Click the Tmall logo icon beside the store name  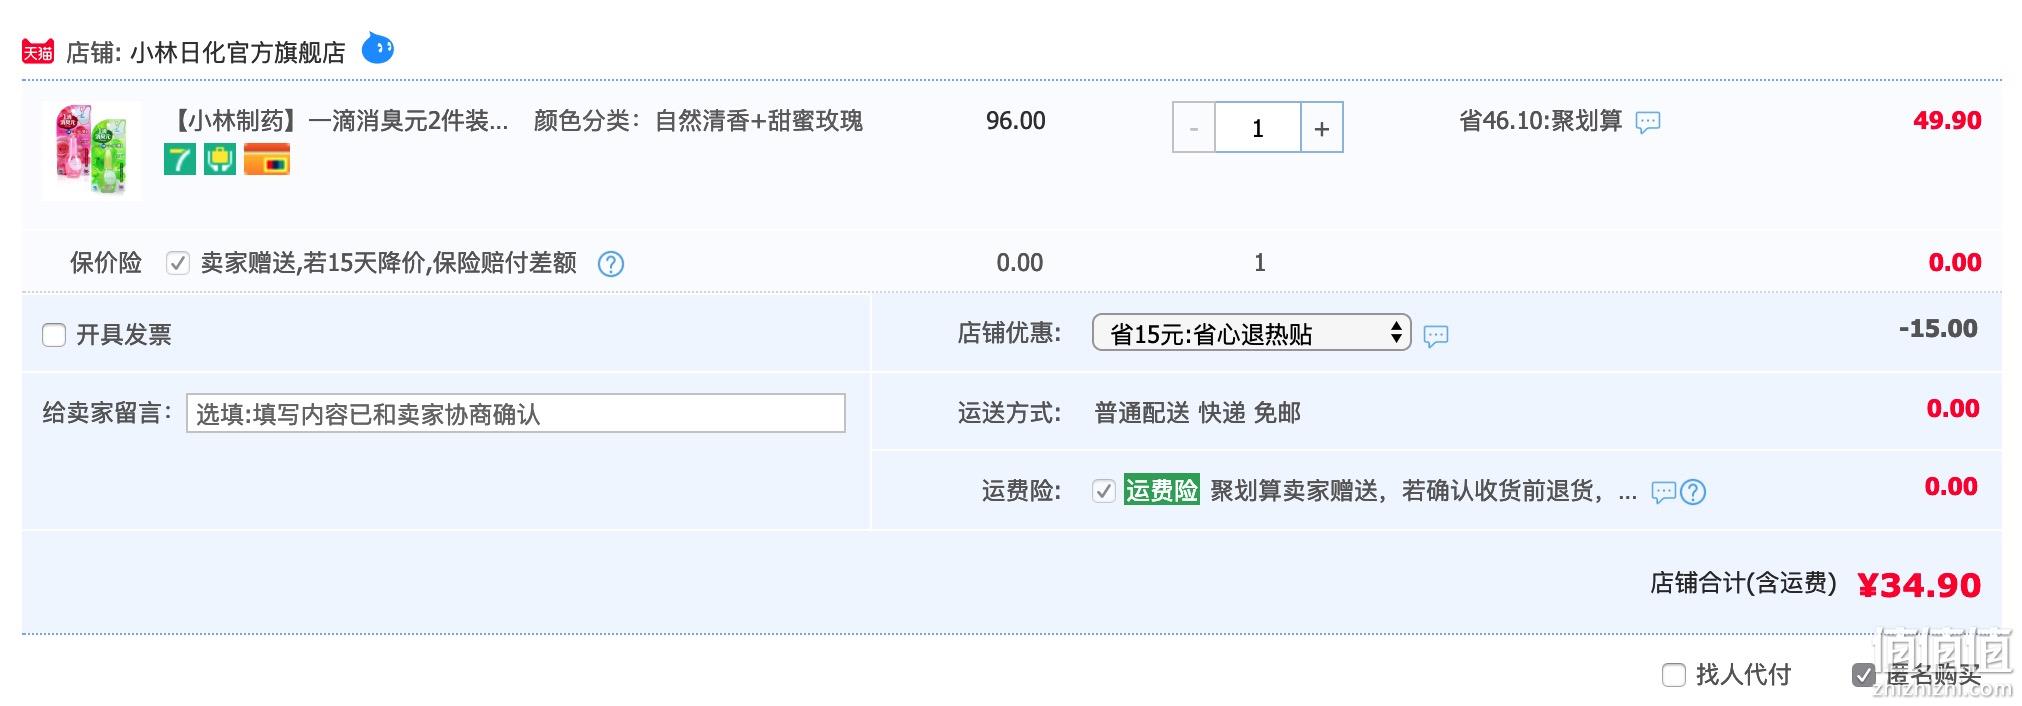(38, 52)
